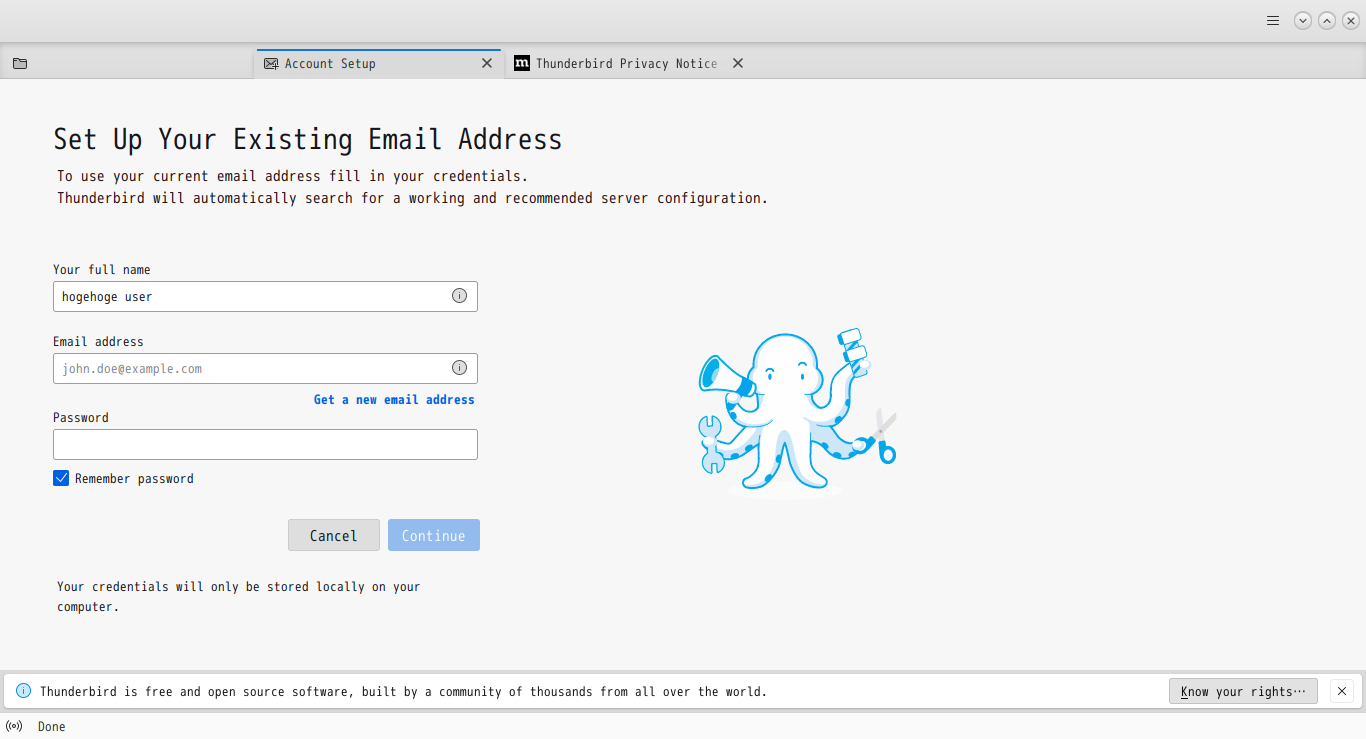The height and width of the screenshot is (739, 1366).
Task: Click the info icon beside email address
Action: click(459, 368)
